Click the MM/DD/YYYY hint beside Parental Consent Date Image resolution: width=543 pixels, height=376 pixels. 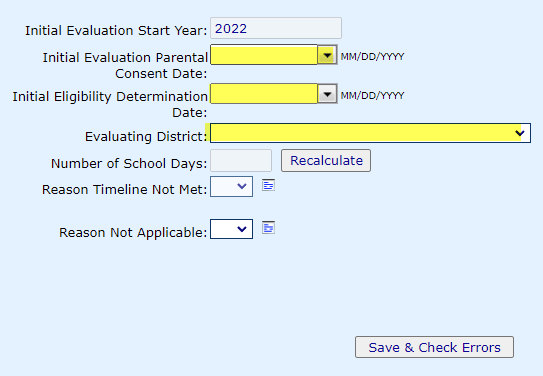[372, 57]
